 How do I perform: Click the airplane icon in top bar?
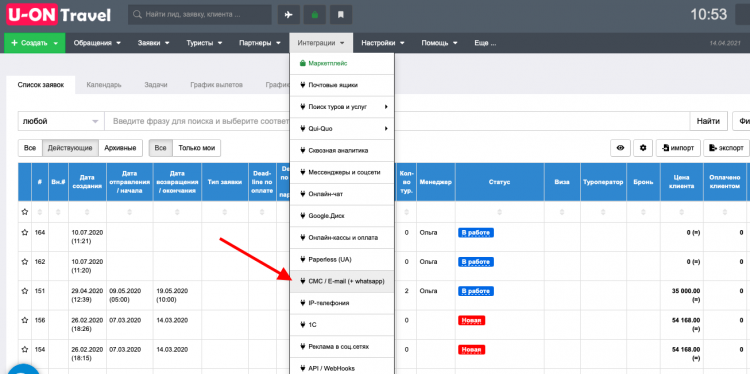click(x=288, y=15)
